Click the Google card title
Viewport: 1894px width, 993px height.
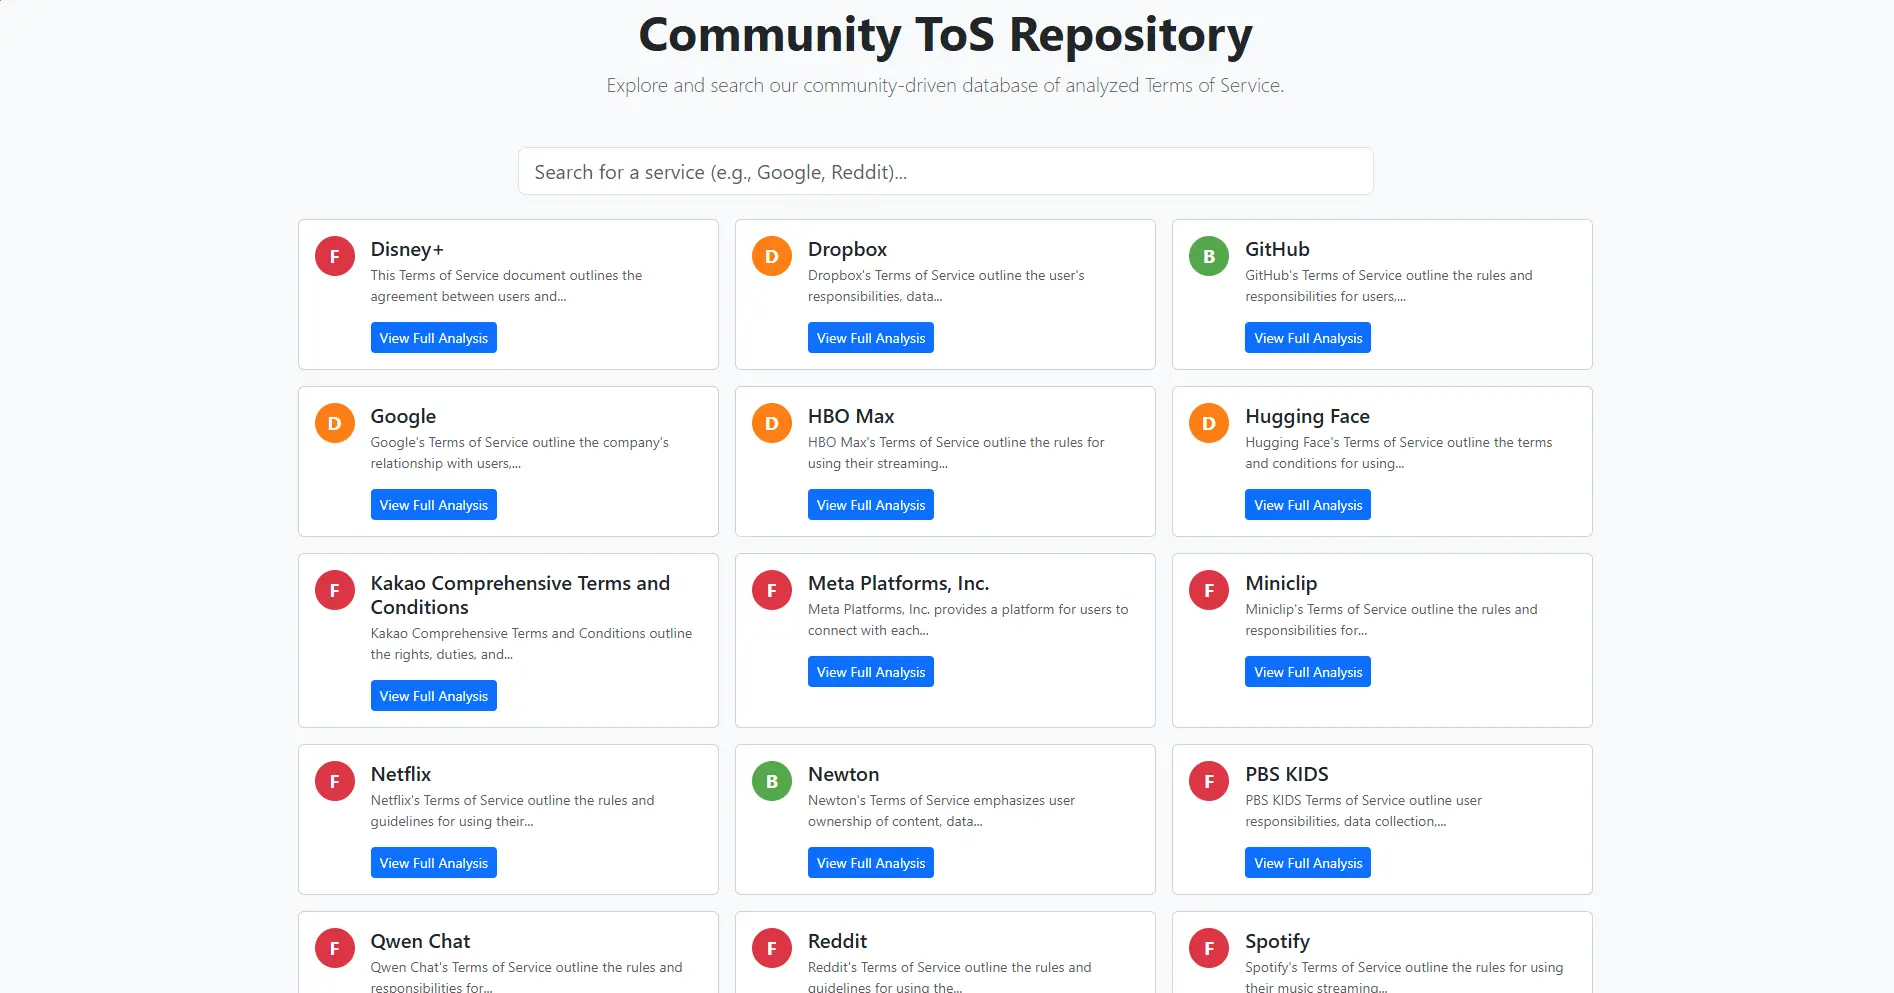(403, 416)
